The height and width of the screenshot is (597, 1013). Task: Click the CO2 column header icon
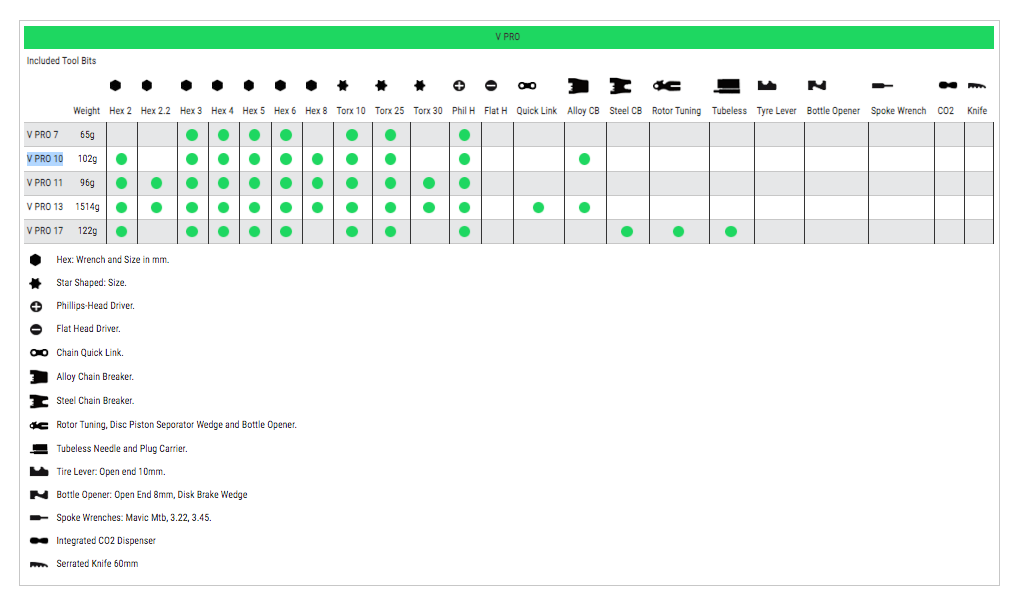pos(947,86)
